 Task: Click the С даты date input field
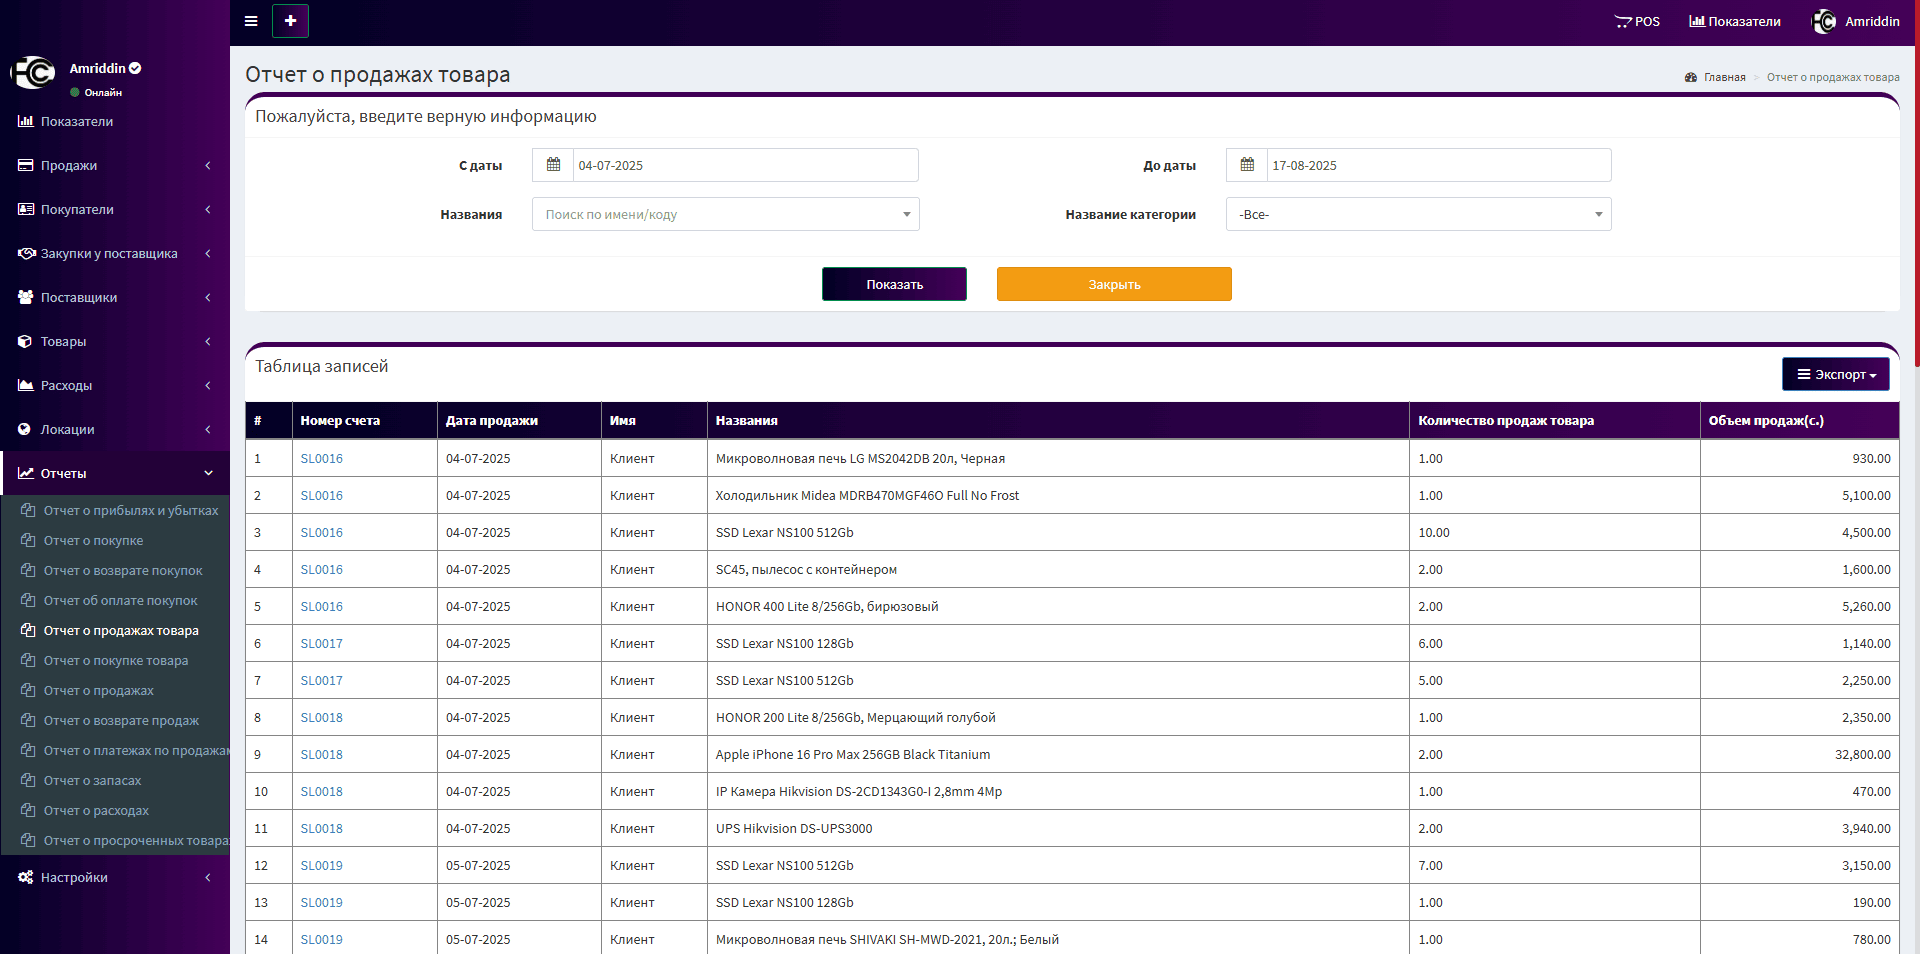(744, 165)
